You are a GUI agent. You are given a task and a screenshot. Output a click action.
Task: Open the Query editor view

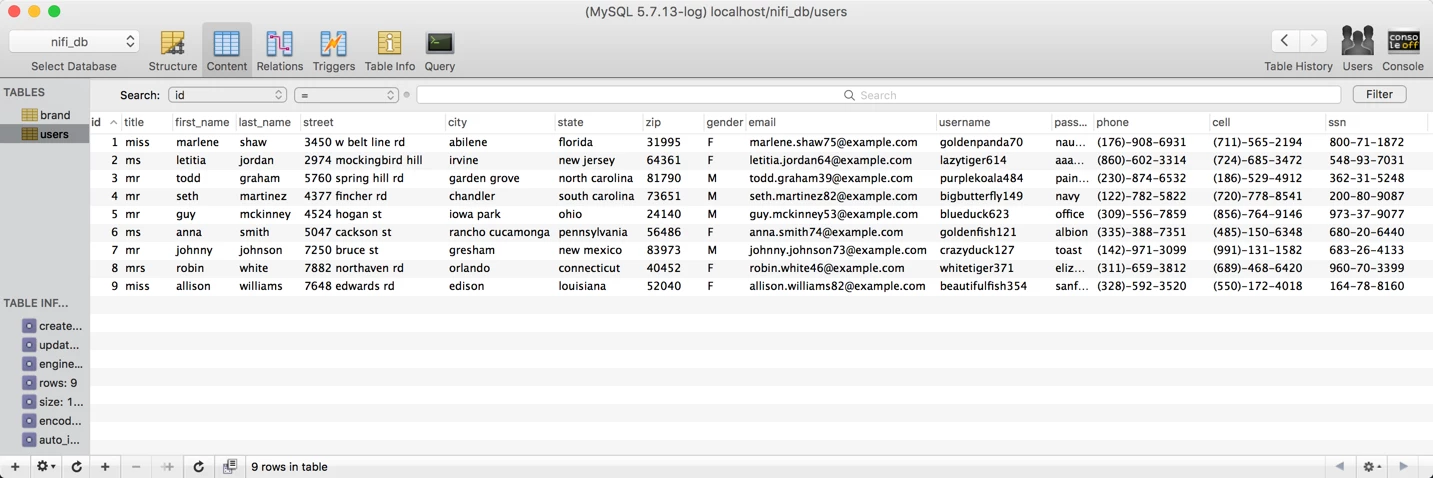(439, 50)
